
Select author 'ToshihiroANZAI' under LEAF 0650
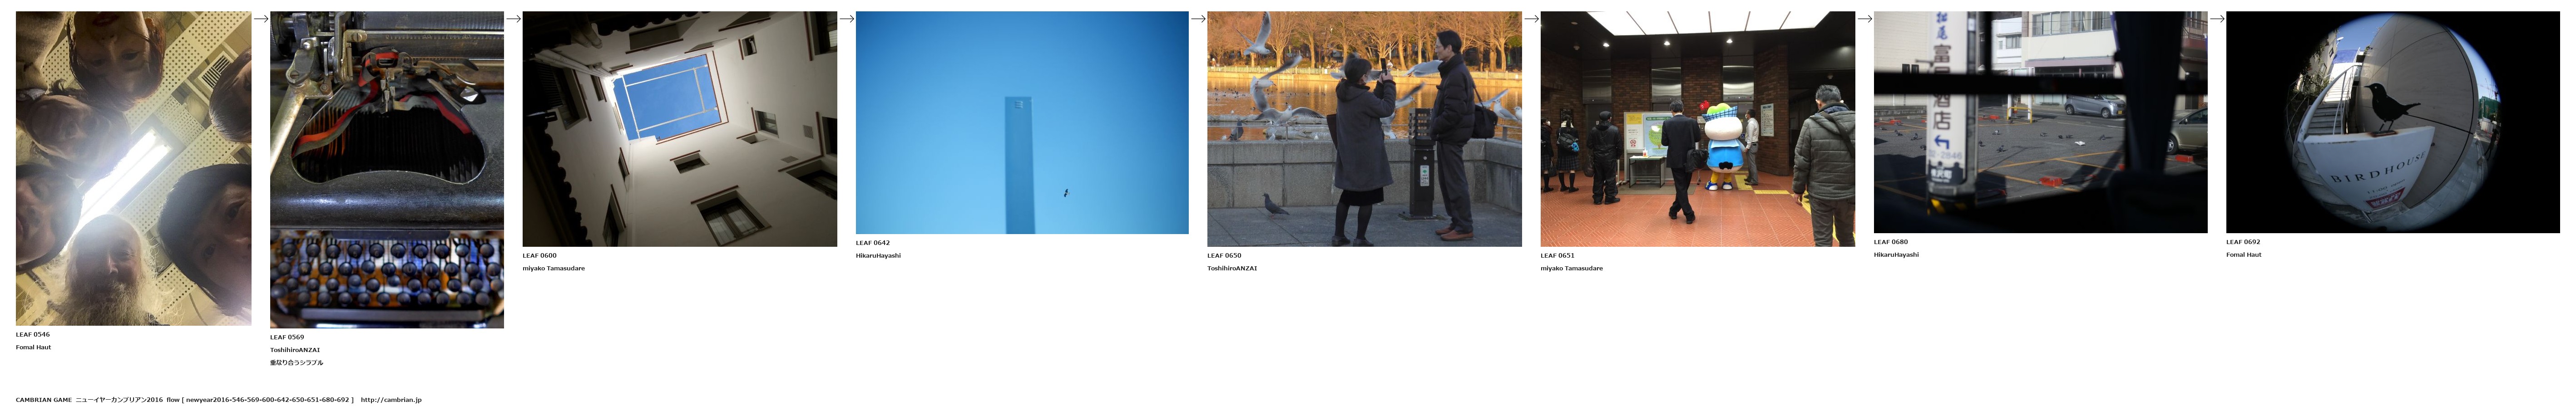point(1232,269)
